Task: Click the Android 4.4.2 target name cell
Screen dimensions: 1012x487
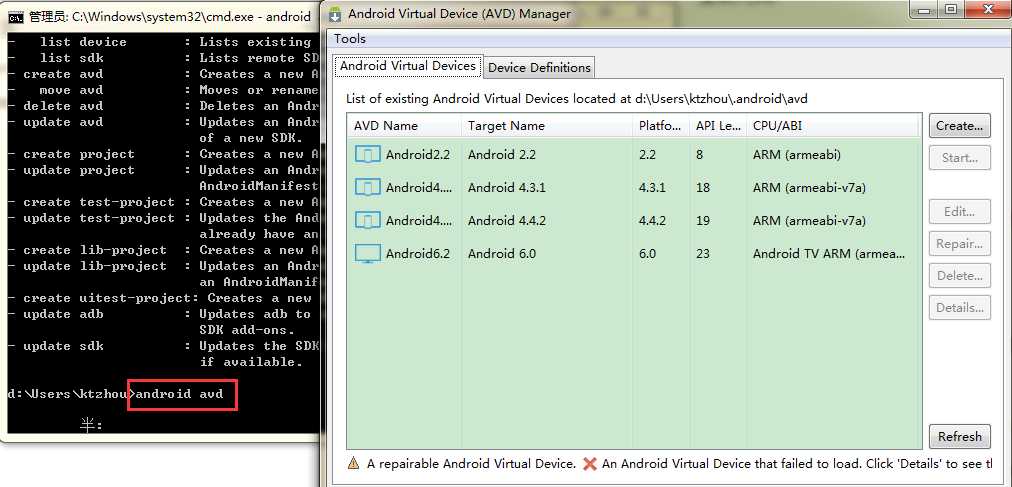Action: pyautogui.click(x=507, y=221)
